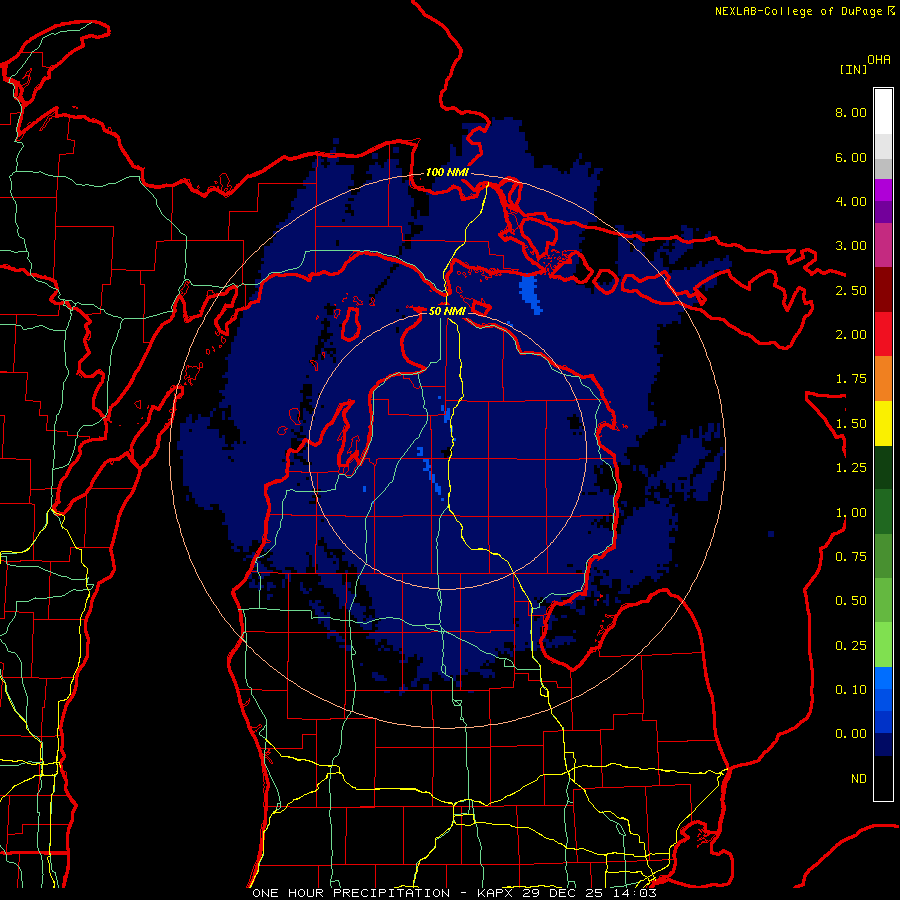
Task: Pick the dark red swatch beside 2.50
Action: tap(883, 290)
